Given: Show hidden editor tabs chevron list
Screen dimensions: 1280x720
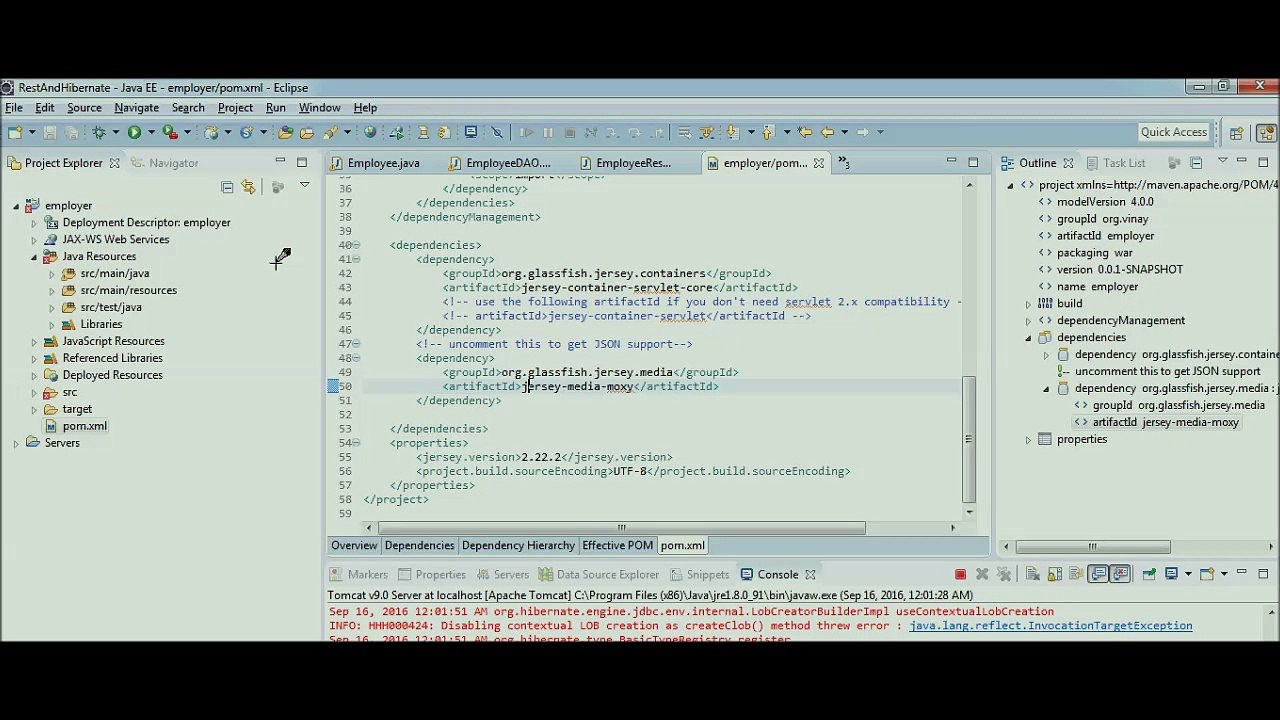Looking at the screenshot, I should coord(843,163).
